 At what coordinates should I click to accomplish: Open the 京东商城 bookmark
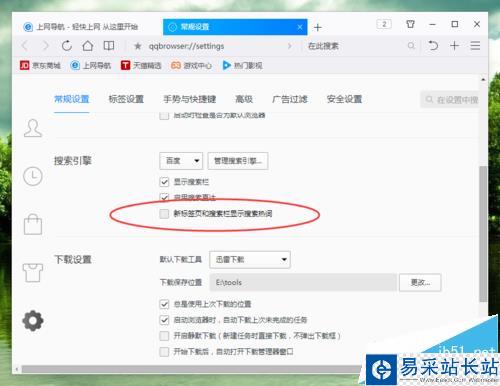click(x=40, y=65)
